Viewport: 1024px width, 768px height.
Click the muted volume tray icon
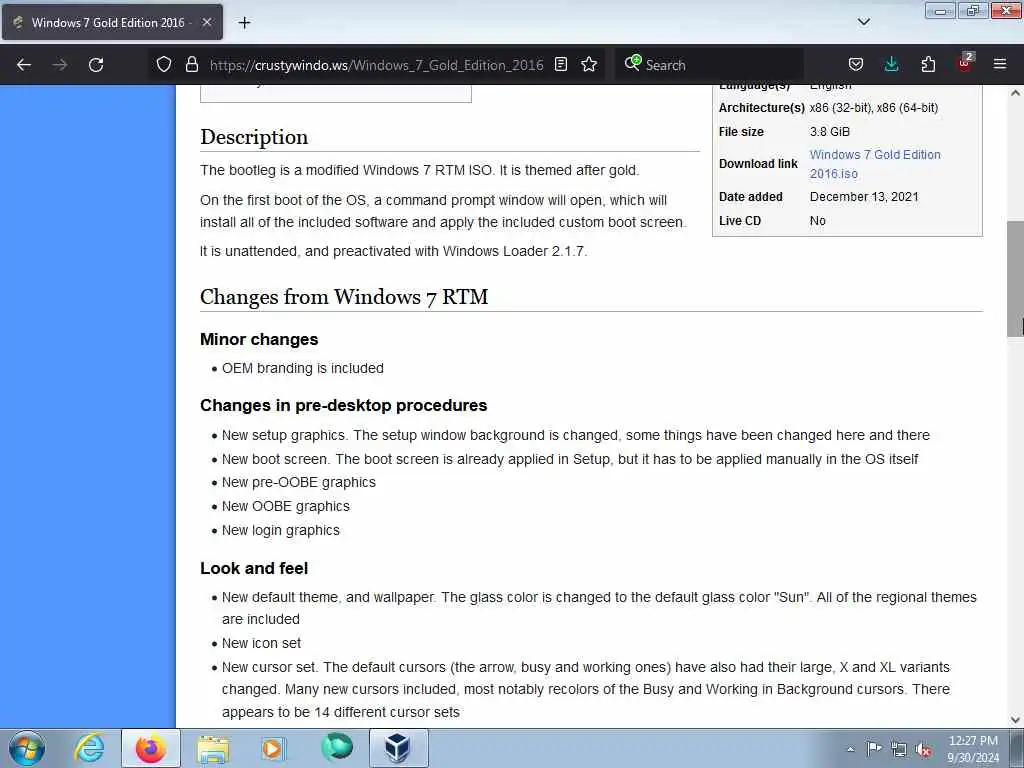point(923,750)
